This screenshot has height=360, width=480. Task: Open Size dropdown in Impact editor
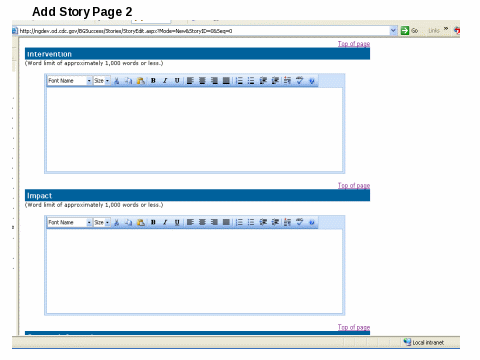pos(102,222)
